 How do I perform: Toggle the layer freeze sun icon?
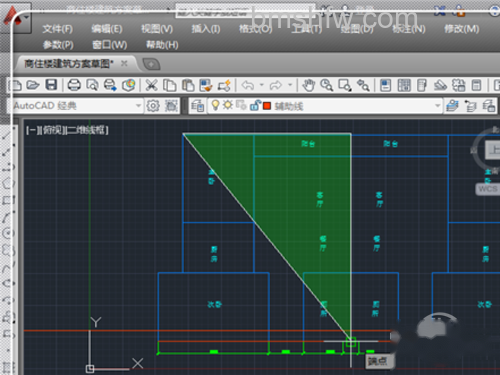(x=228, y=105)
